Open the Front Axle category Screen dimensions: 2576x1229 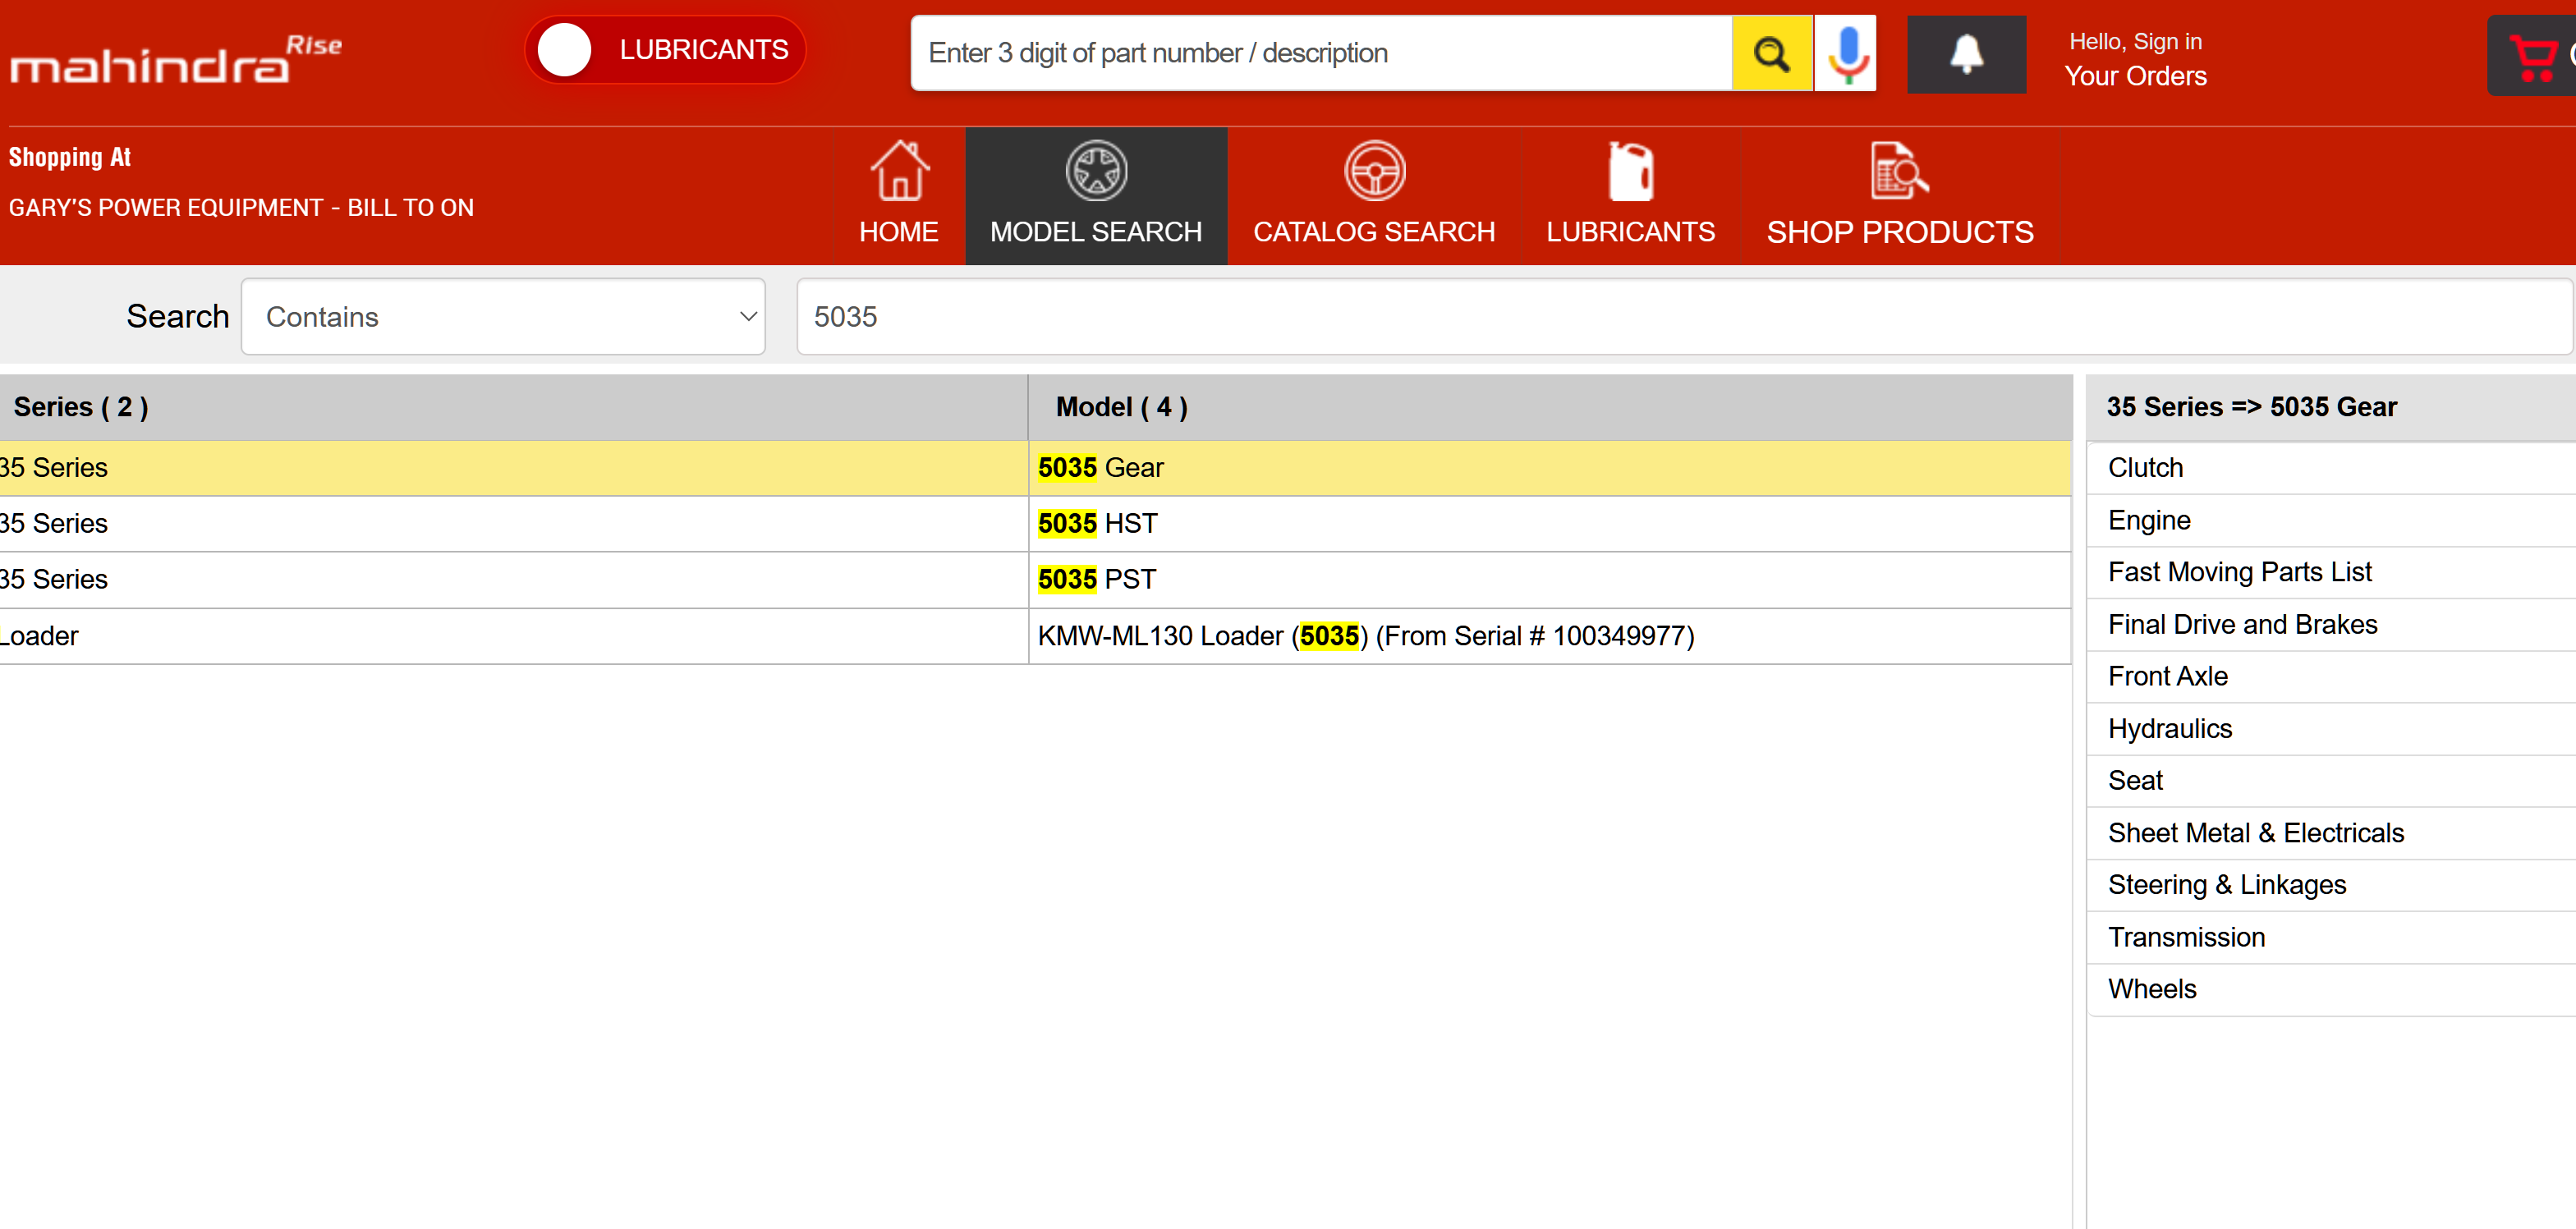click(2331, 676)
